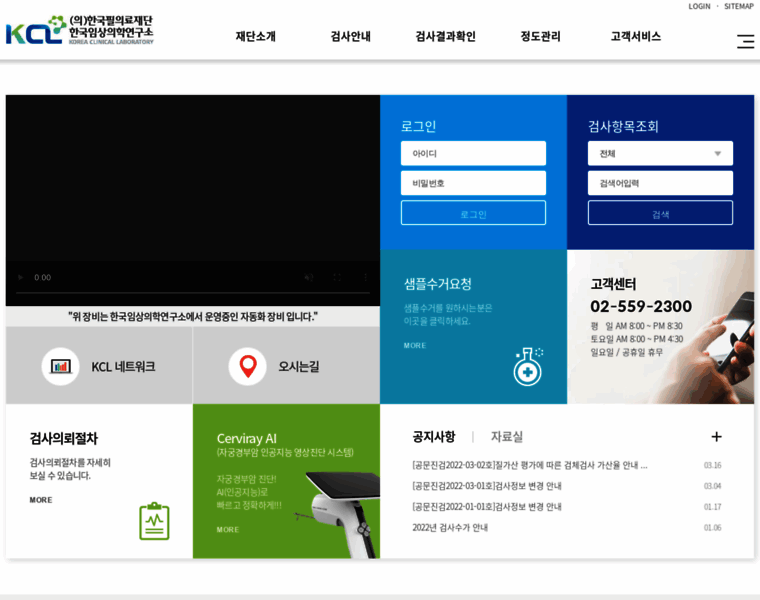Click the KCL 네트워크 chart icon
Screen dimensions: 760x600
point(61,366)
